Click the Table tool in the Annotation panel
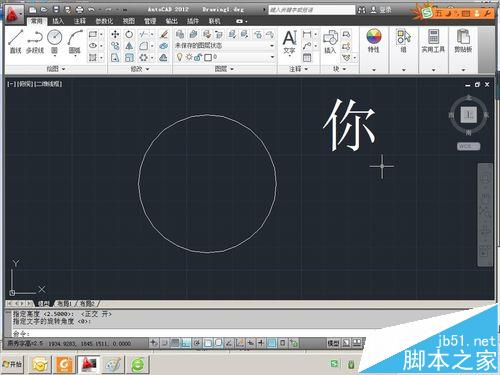 [x=307, y=58]
